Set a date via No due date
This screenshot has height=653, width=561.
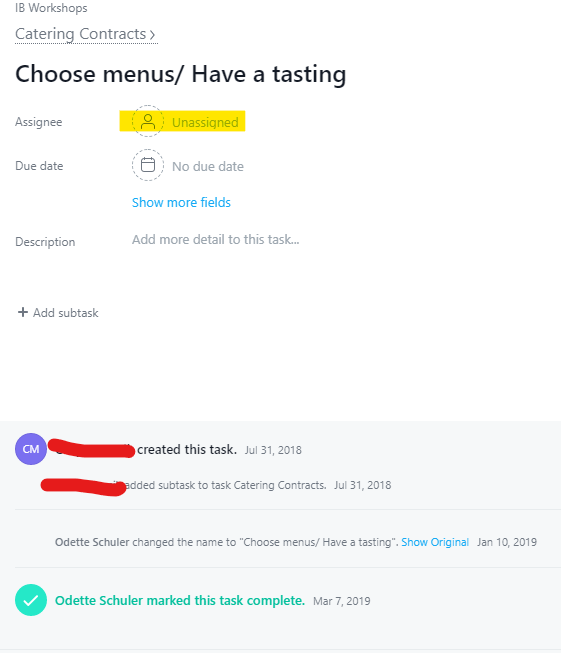click(208, 167)
